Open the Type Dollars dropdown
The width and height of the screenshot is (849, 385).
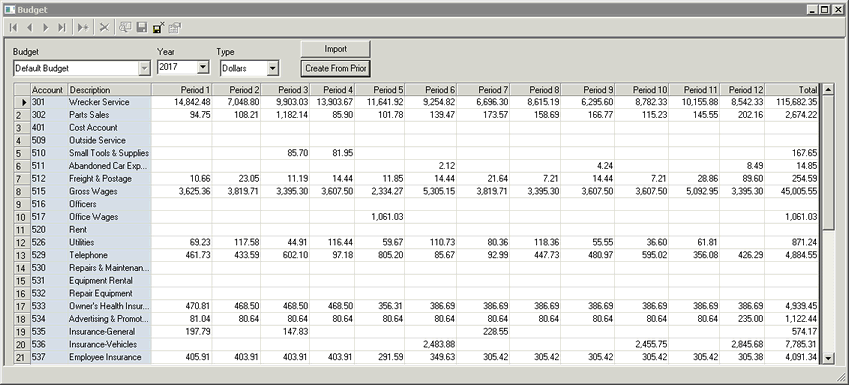(272, 68)
